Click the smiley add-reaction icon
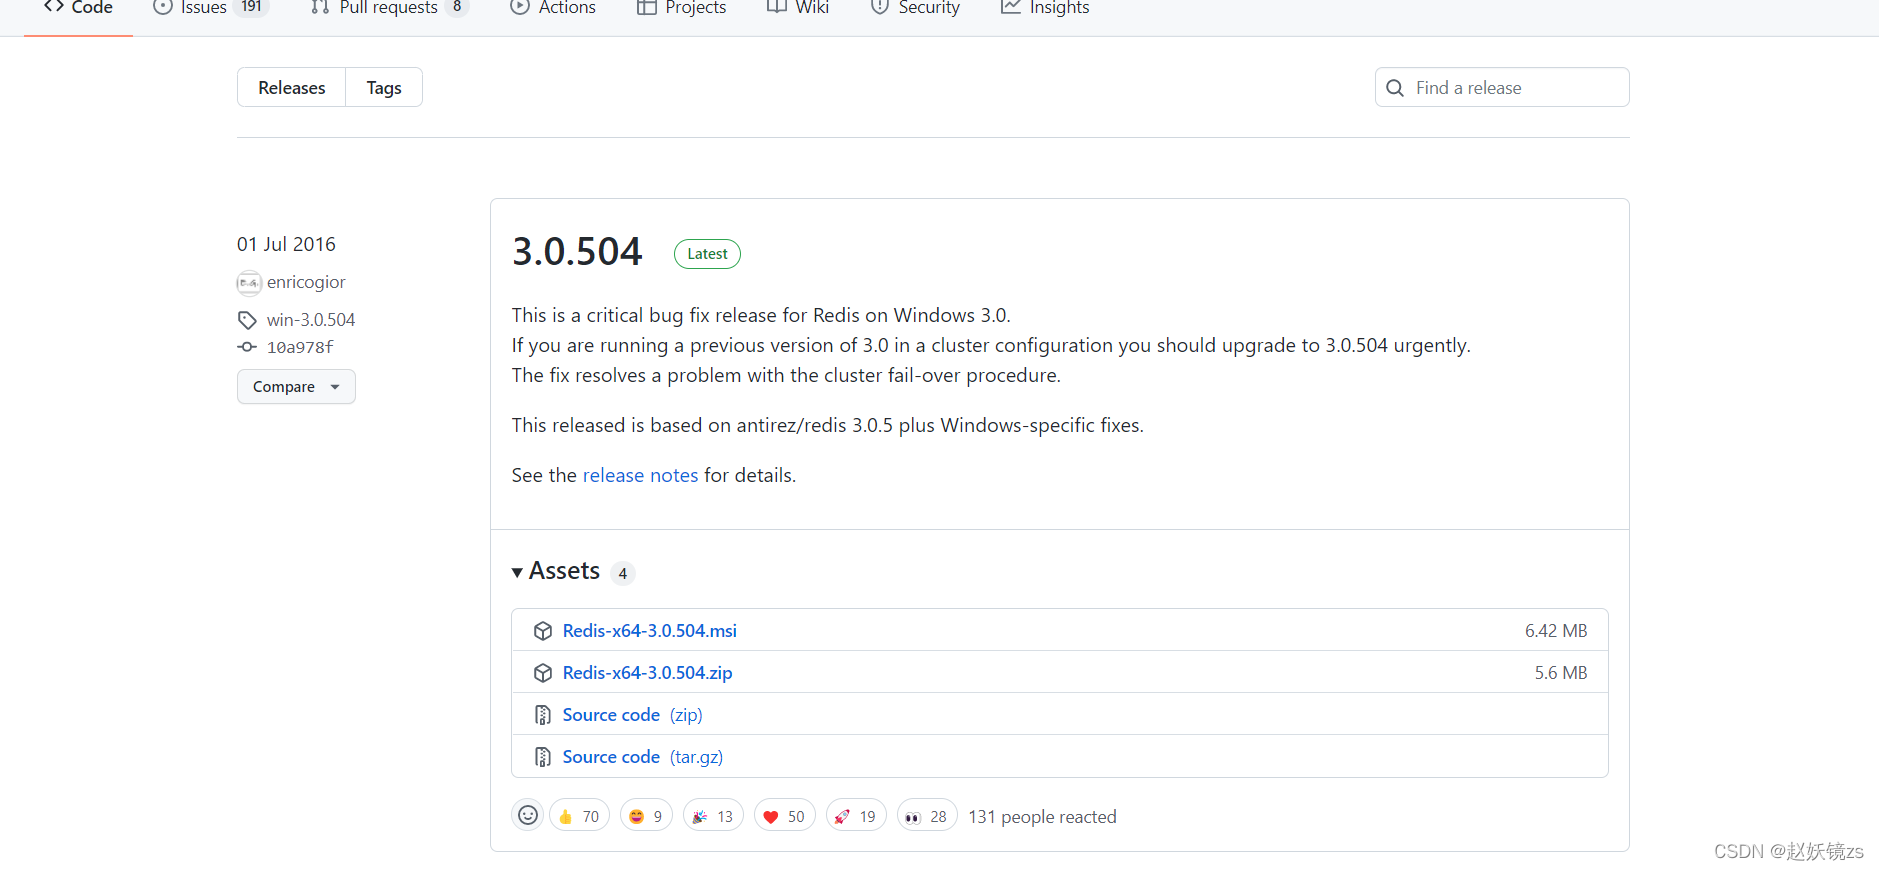This screenshot has width=1879, height=870. [x=528, y=816]
